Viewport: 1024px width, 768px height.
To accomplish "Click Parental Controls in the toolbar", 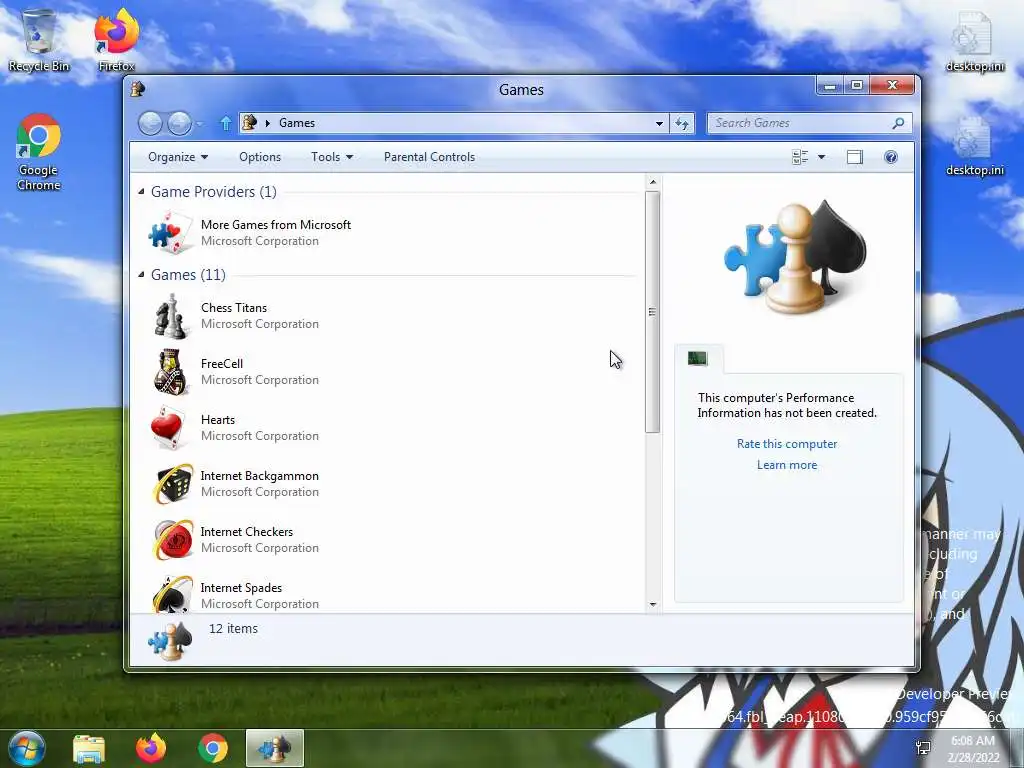I will pos(429,157).
